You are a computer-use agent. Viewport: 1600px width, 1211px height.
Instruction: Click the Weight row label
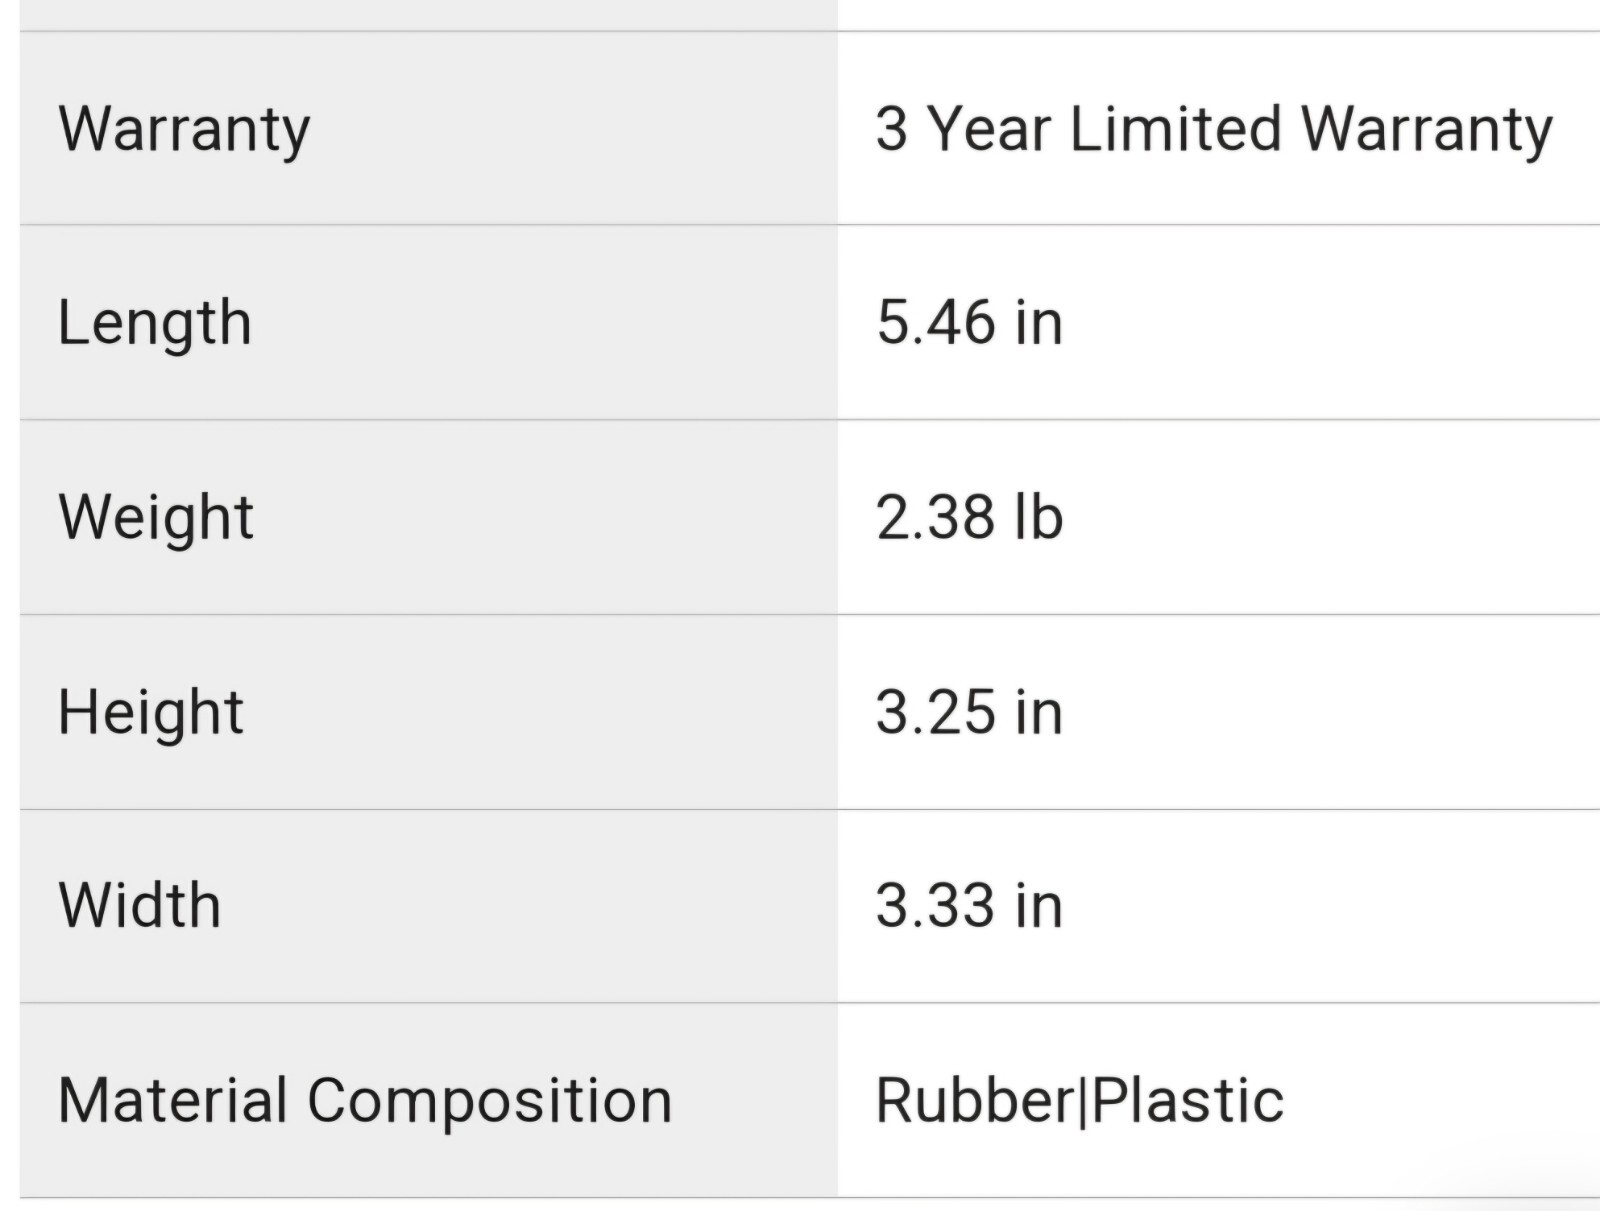(x=156, y=517)
